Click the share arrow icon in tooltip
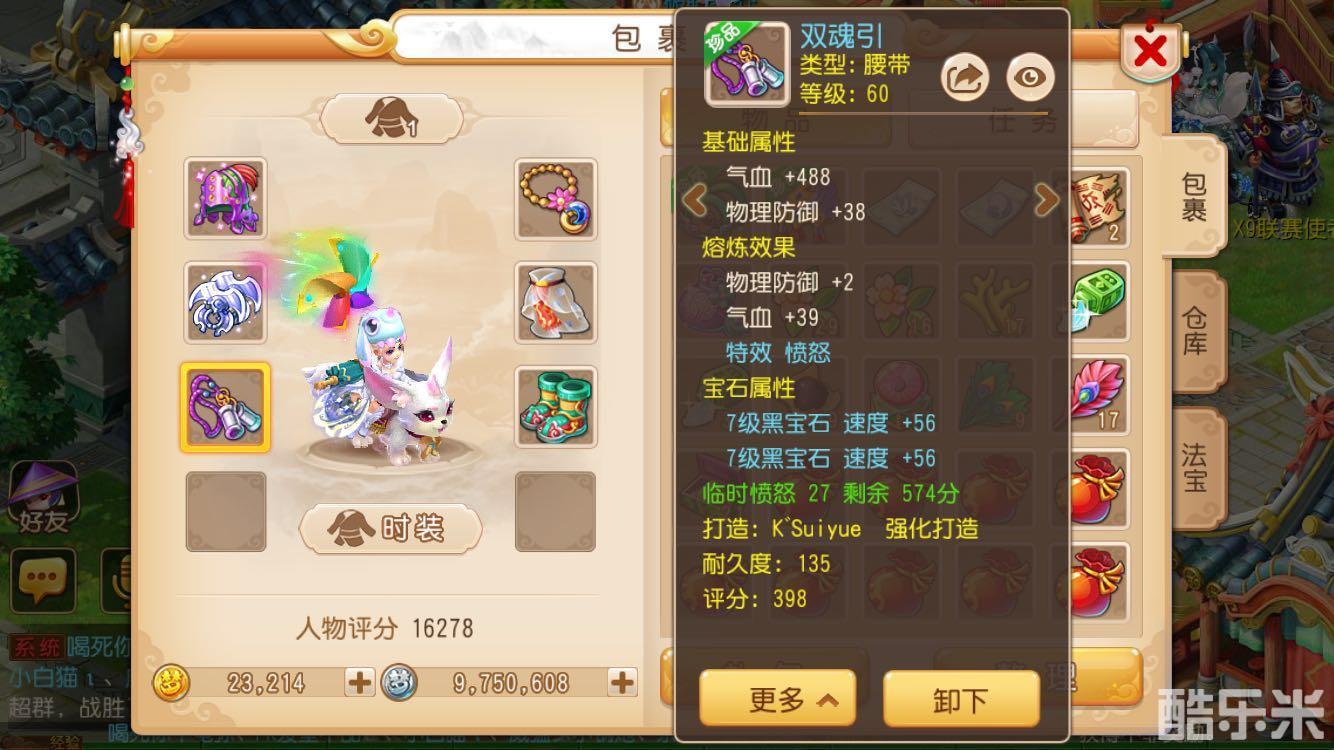 click(x=965, y=78)
